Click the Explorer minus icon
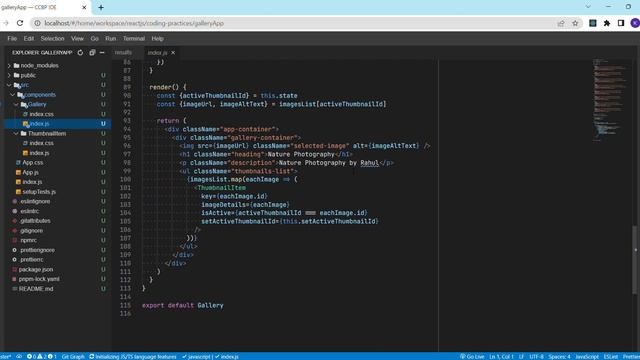 click(x=102, y=53)
